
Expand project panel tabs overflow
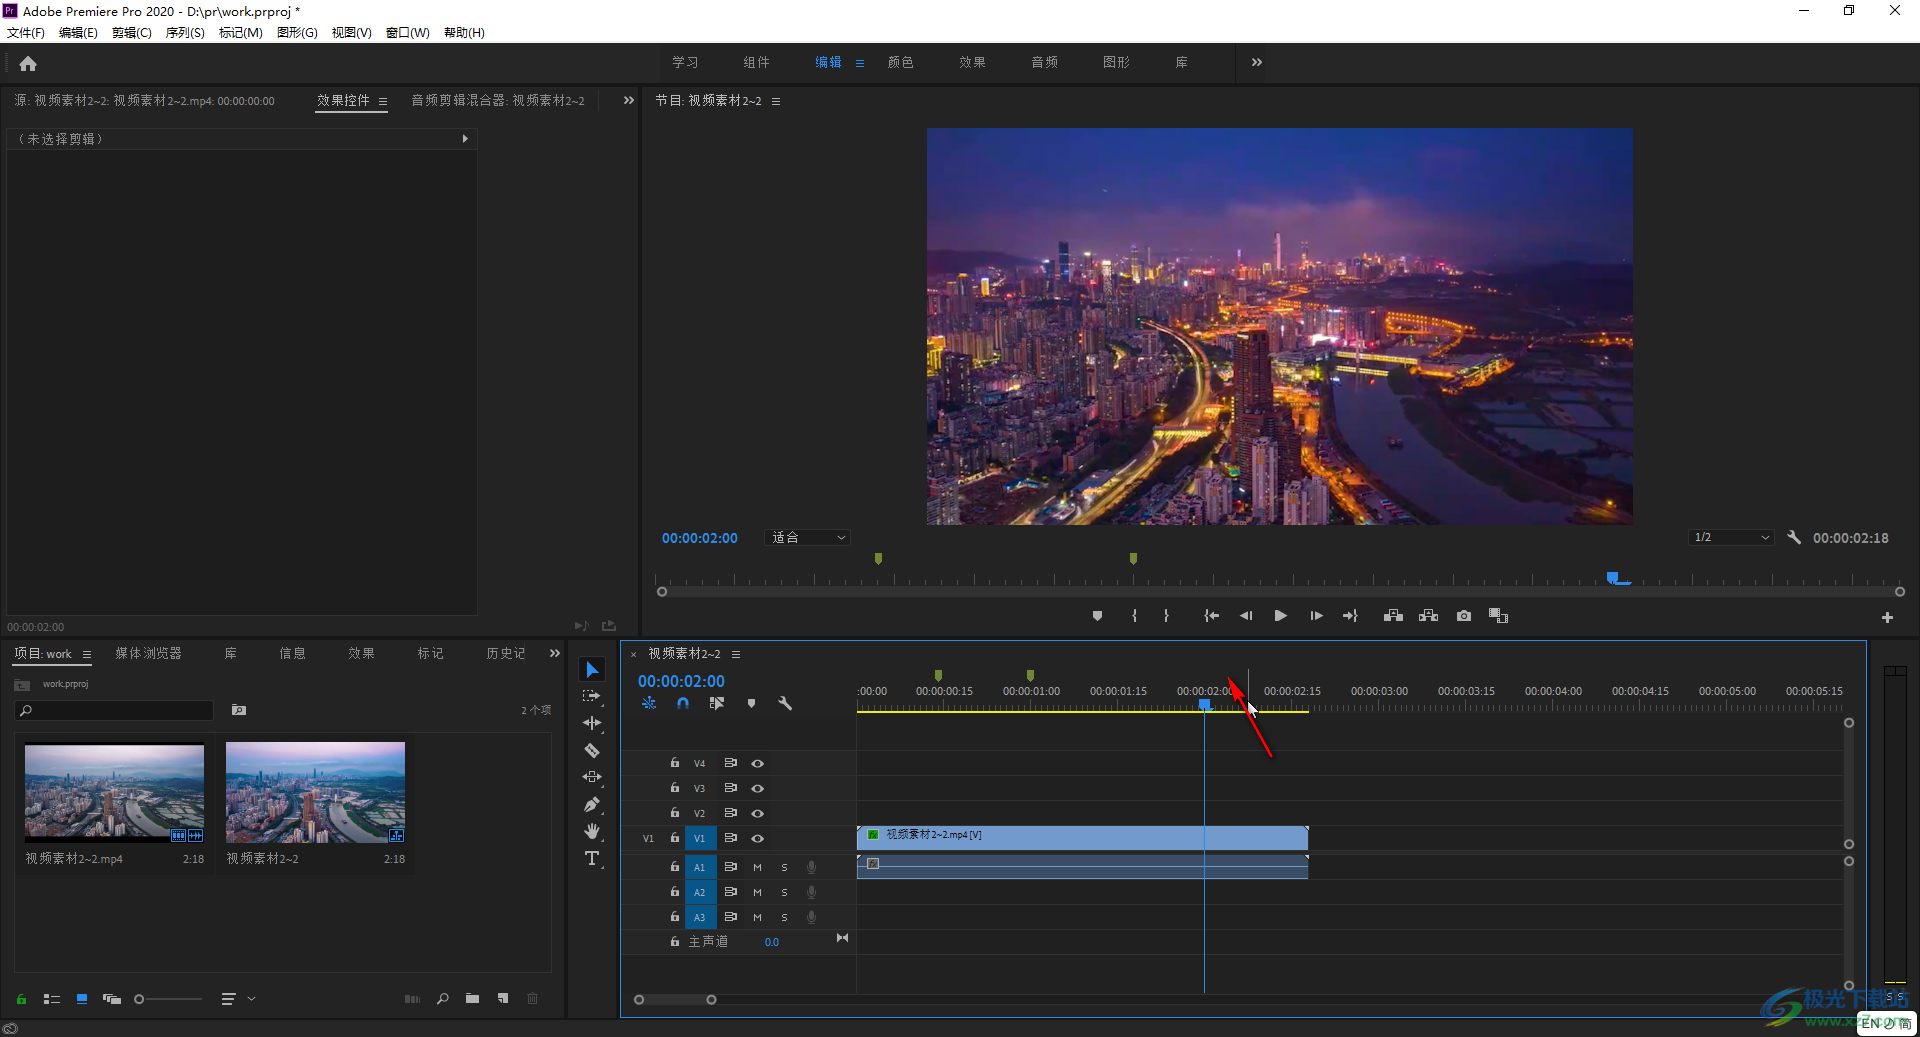[x=554, y=653]
